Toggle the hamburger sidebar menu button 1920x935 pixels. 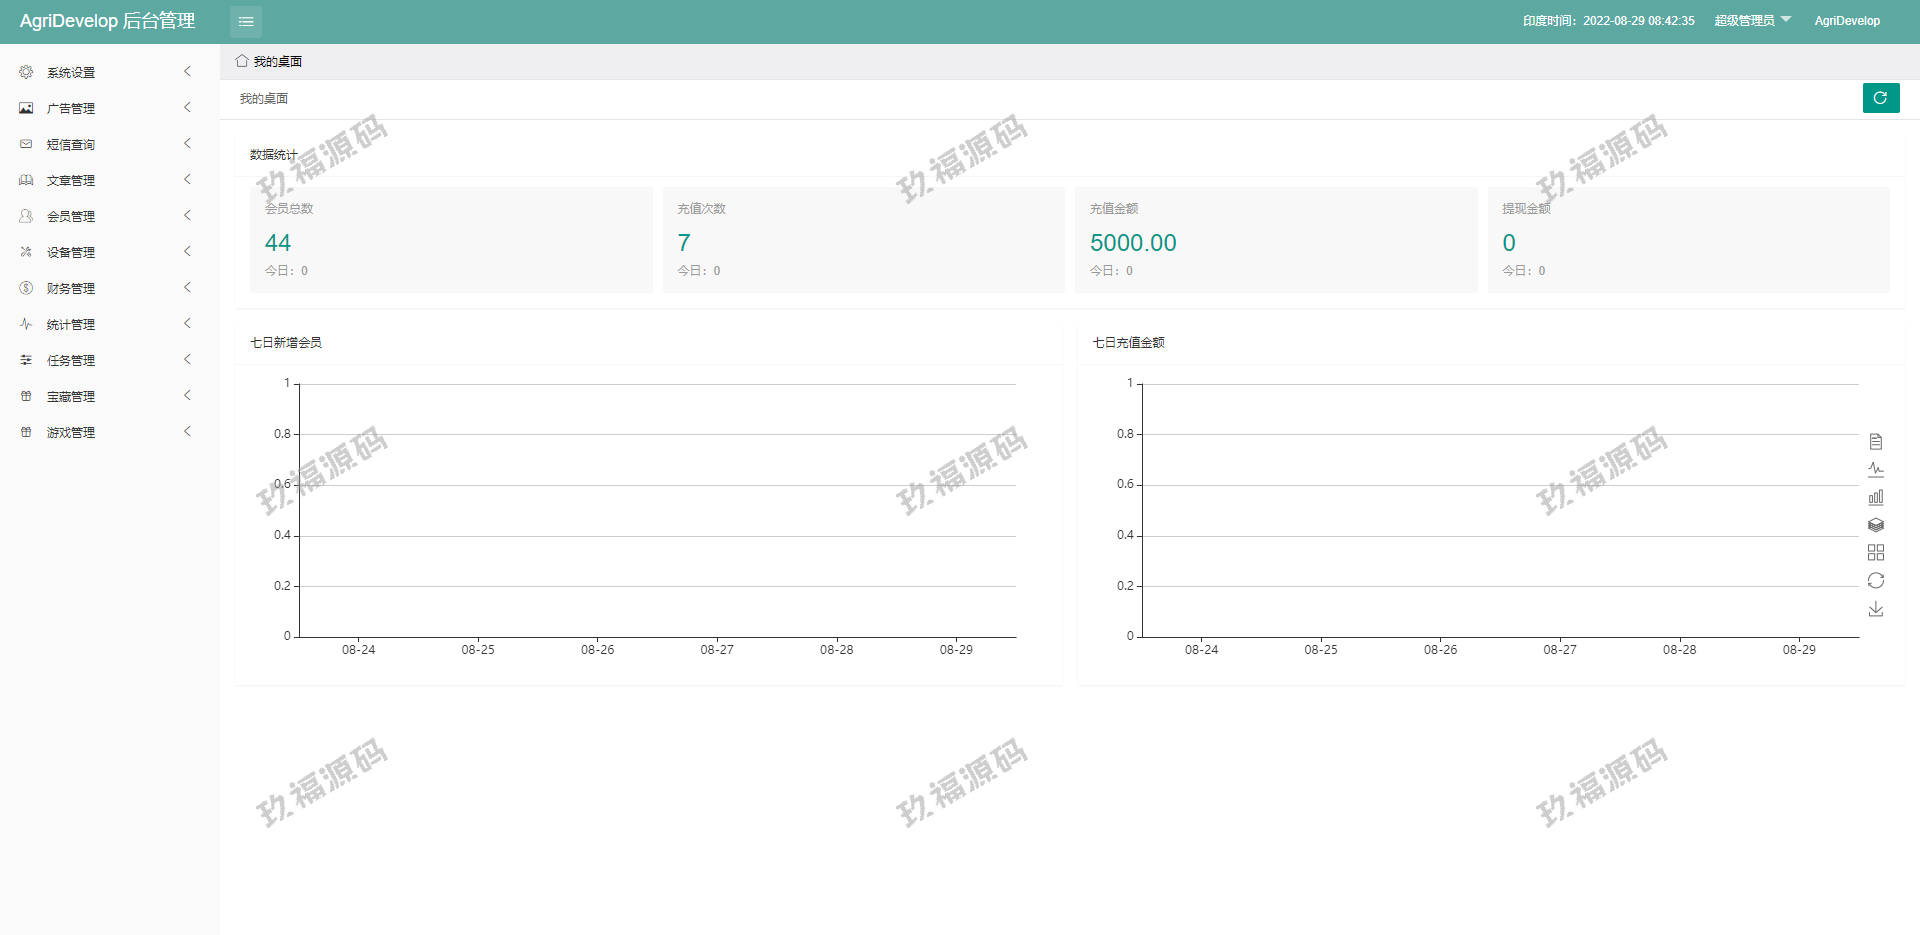pos(246,21)
